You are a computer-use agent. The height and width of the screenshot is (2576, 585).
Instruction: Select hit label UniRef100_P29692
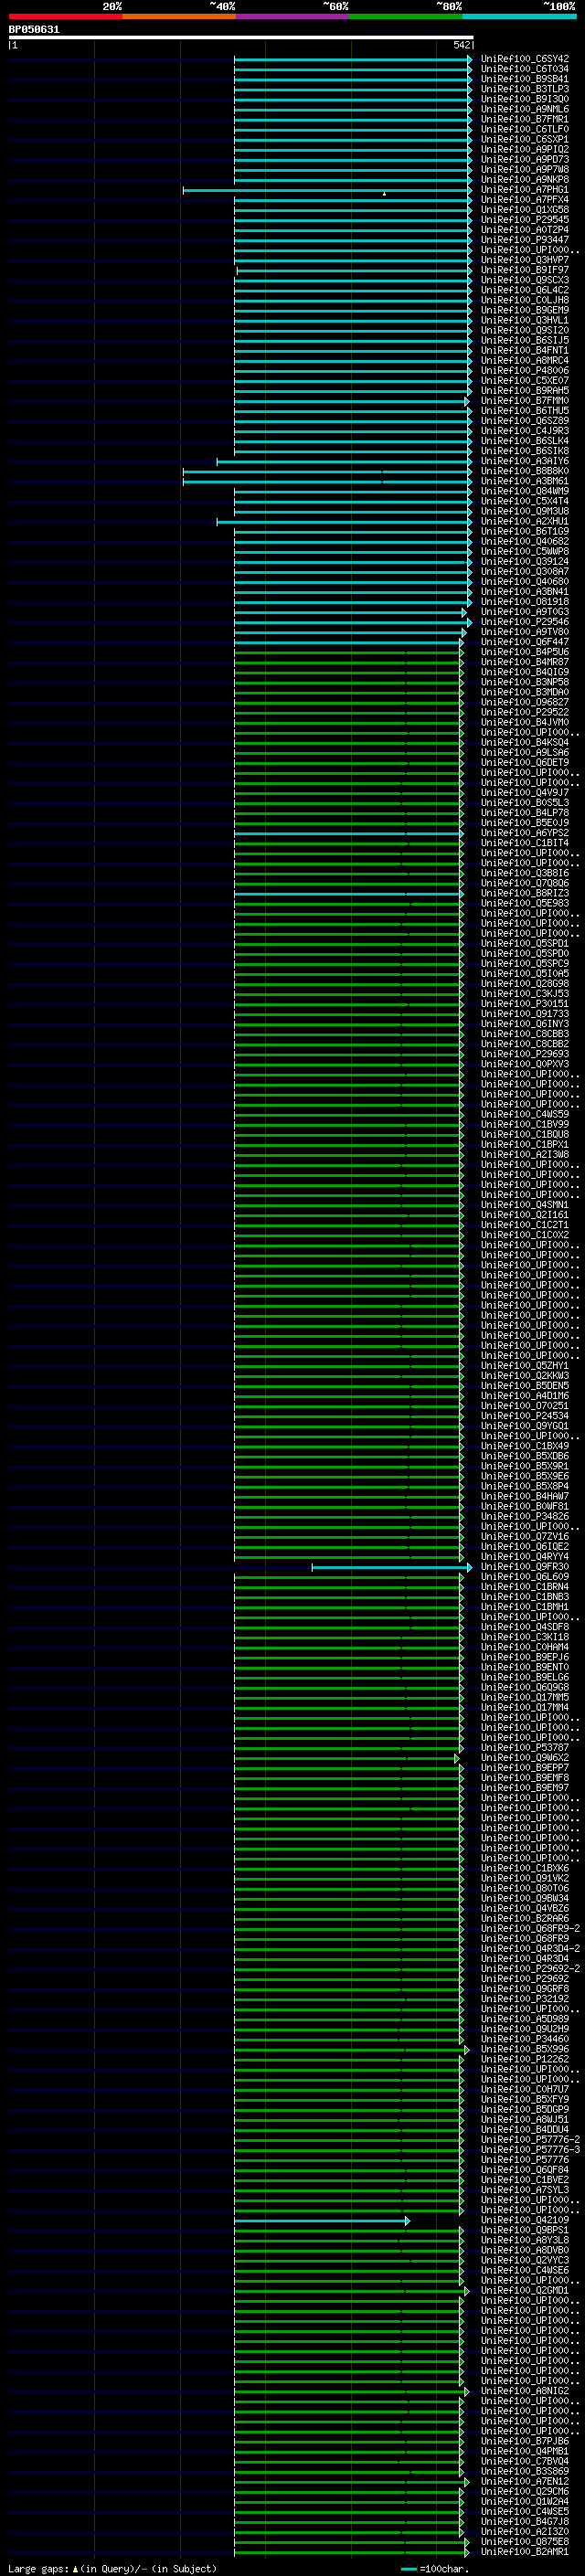tap(524, 1979)
